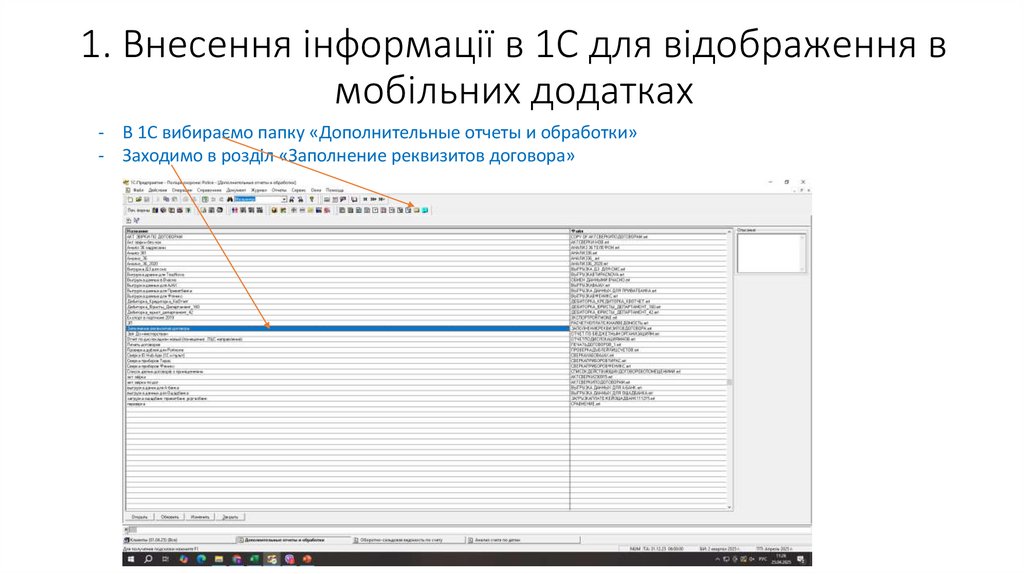The image size is (1024, 574).
Task: Open the Справочники menu
Action: [x=209, y=190]
